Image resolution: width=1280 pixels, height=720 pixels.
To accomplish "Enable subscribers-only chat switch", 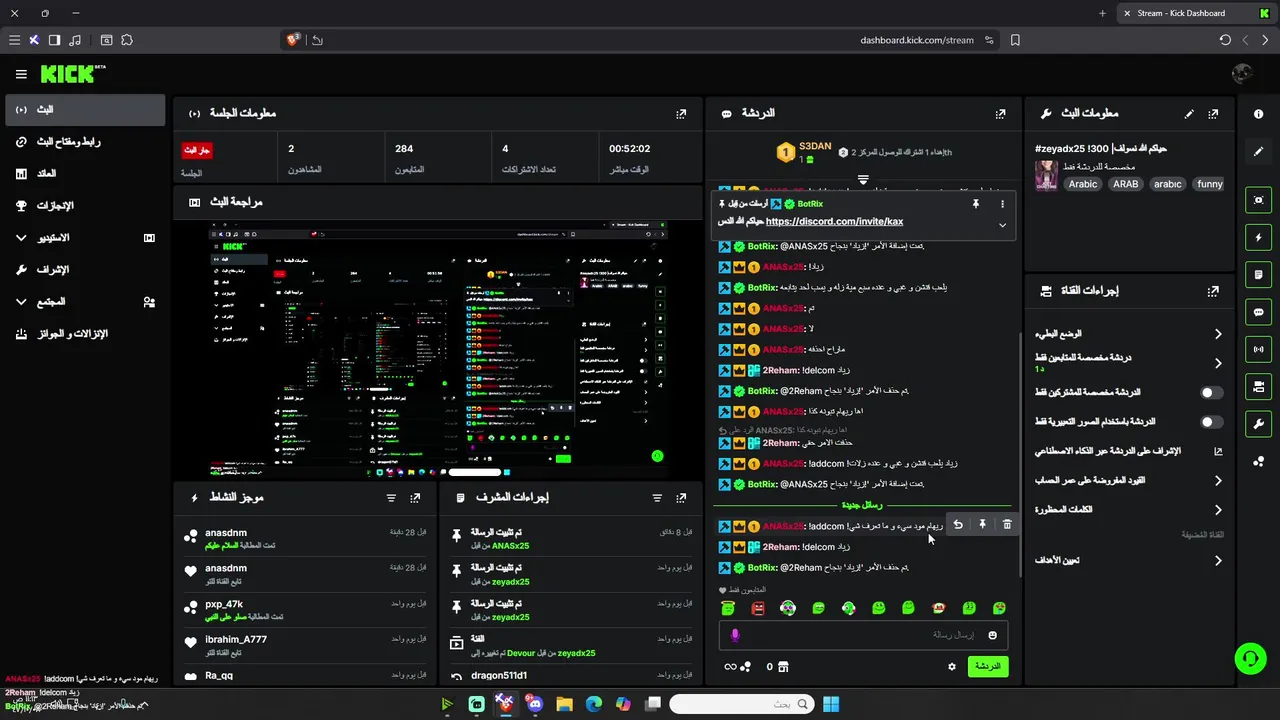I will click(1211, 393).
